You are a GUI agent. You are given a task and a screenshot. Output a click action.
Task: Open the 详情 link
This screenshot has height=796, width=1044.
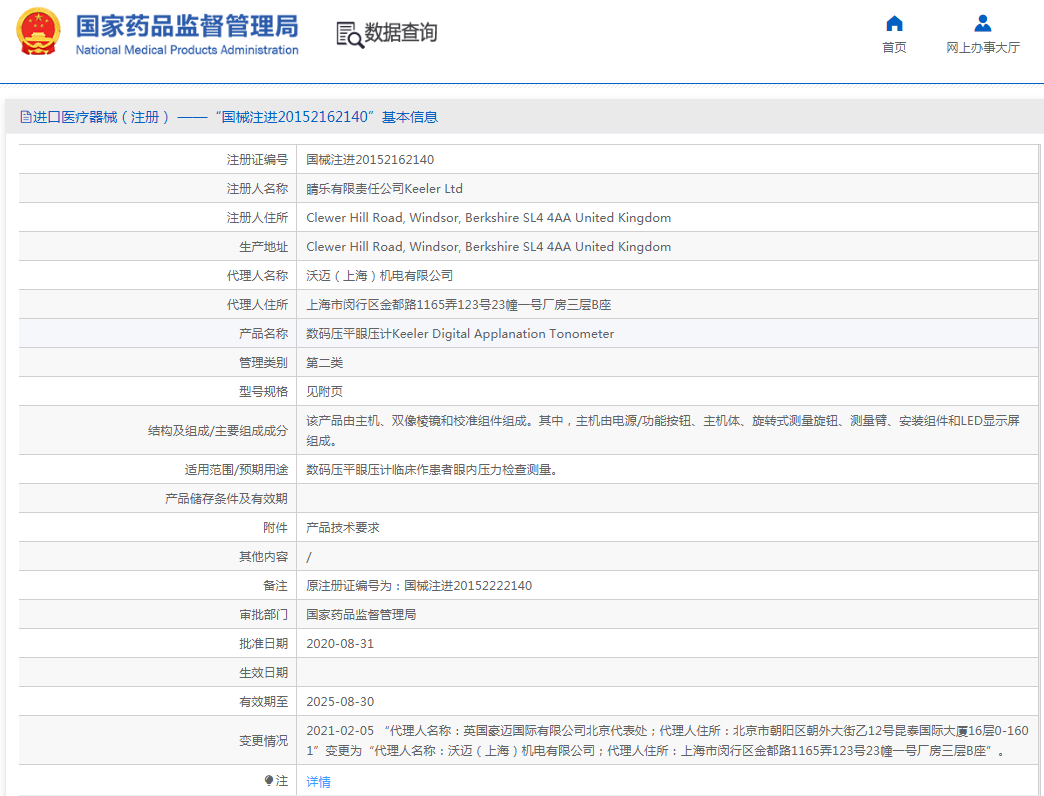318,781
